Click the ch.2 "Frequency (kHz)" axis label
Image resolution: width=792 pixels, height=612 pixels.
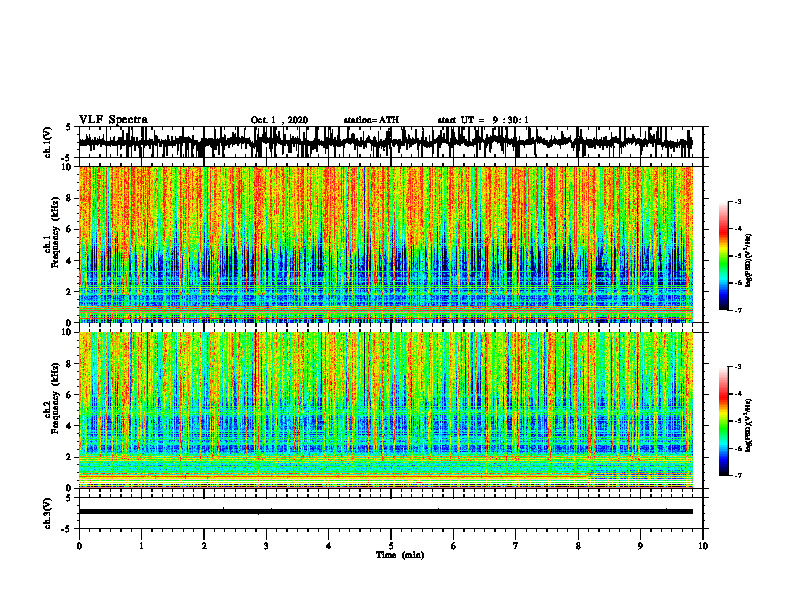pos(55,398)
